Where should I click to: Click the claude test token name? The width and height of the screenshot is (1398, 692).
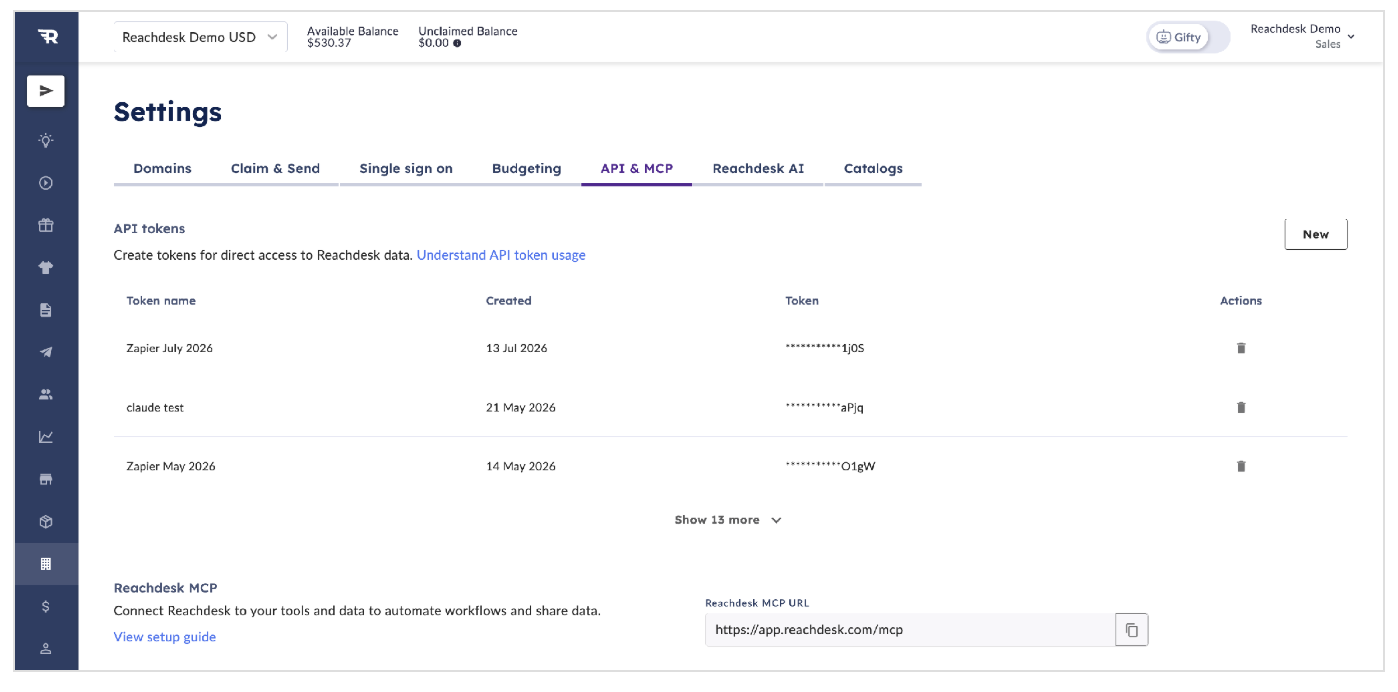click(155, 407)
